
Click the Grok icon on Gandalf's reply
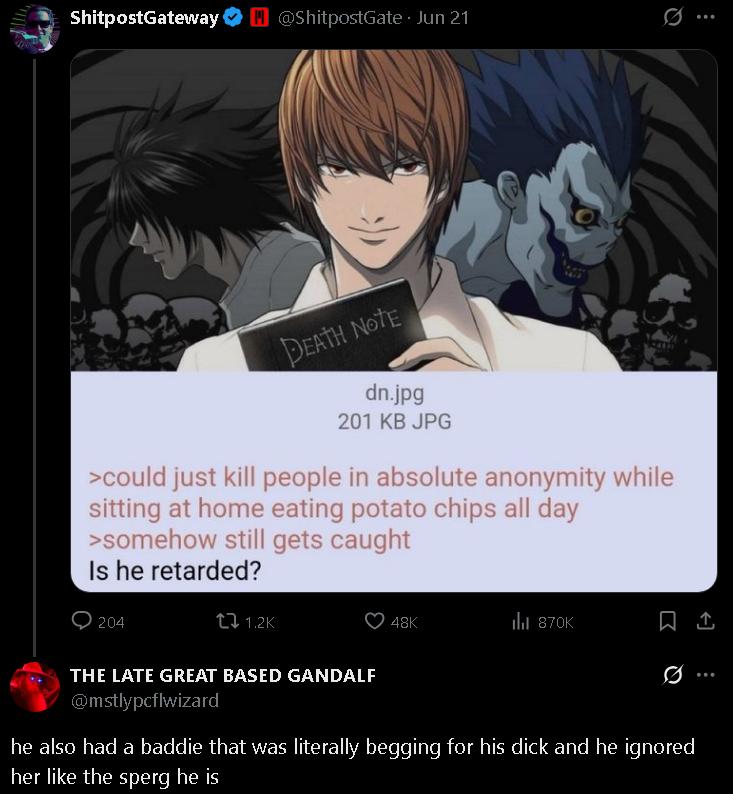(x=673, y=675)
